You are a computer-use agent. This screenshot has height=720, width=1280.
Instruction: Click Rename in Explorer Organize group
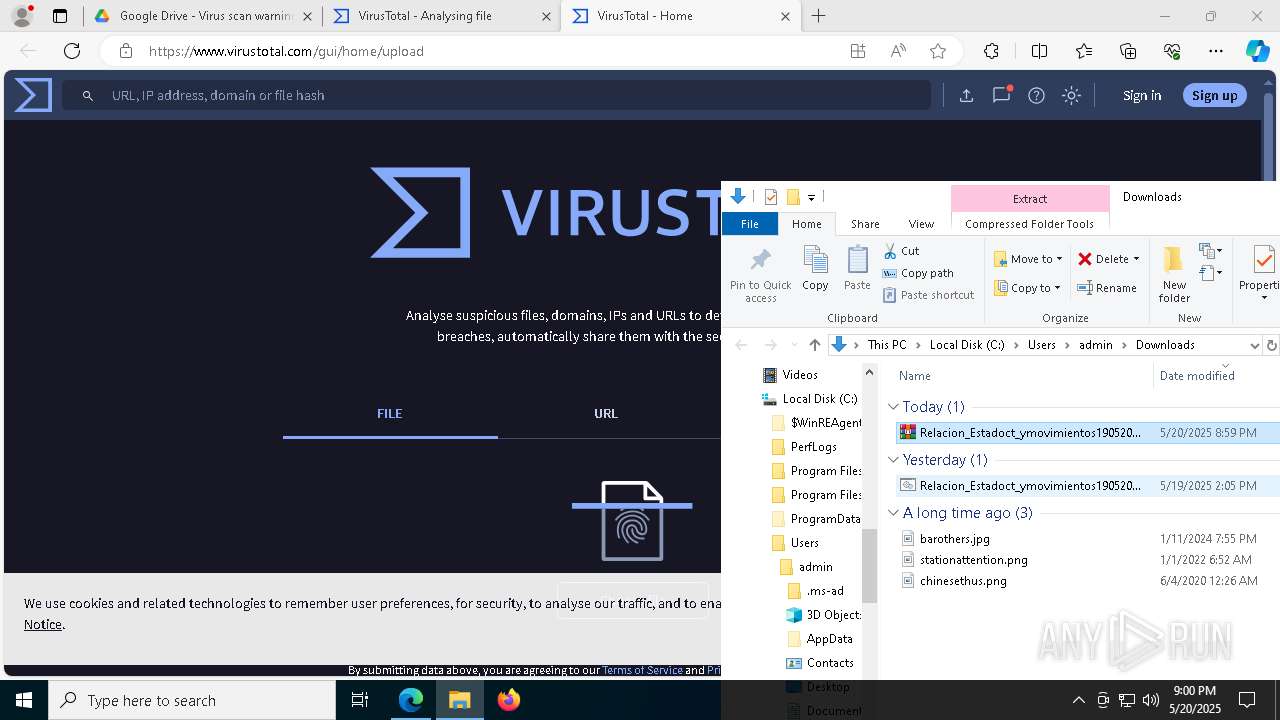pyautogui.click(x=1107, y=288)
